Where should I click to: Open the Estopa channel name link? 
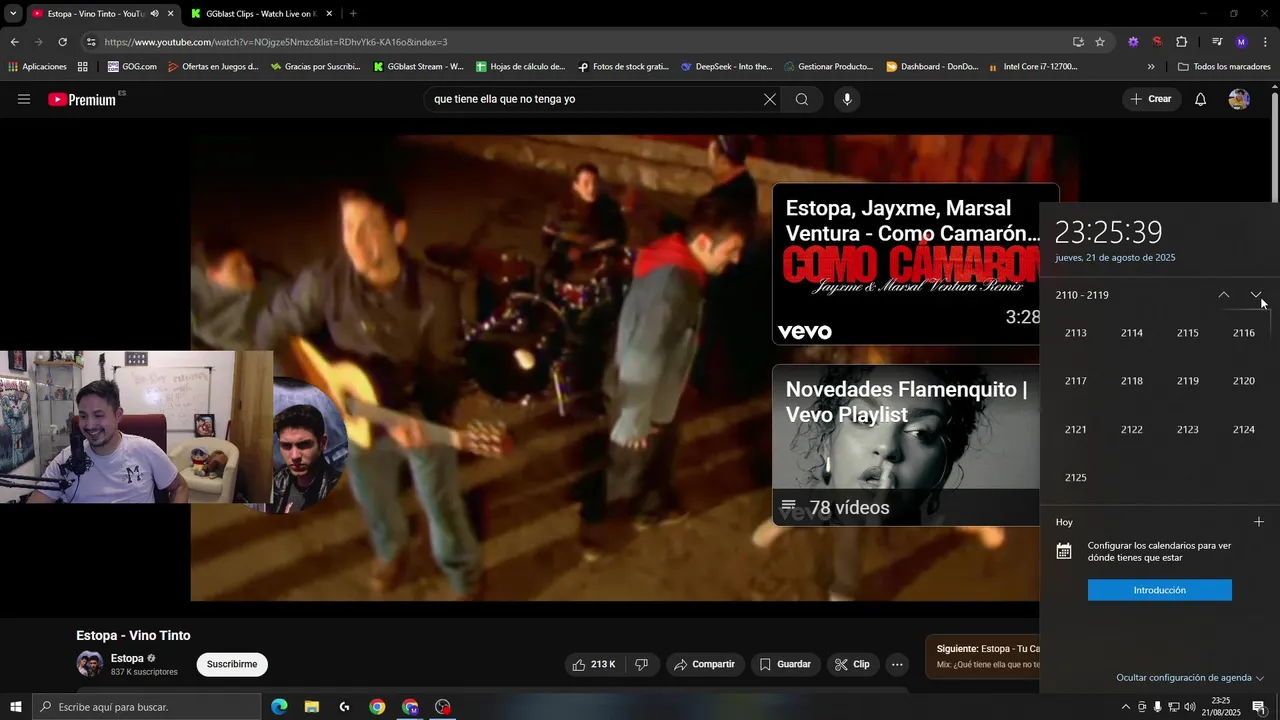[x=127, y=658]
